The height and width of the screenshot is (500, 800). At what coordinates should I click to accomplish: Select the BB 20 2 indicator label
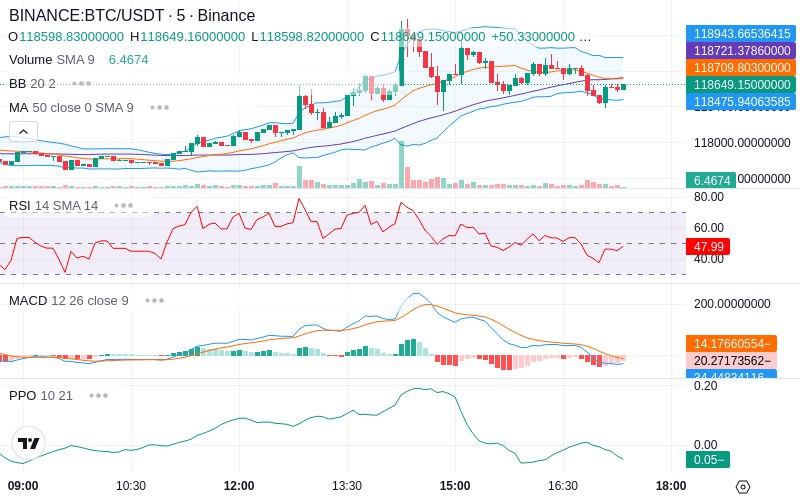32,83
